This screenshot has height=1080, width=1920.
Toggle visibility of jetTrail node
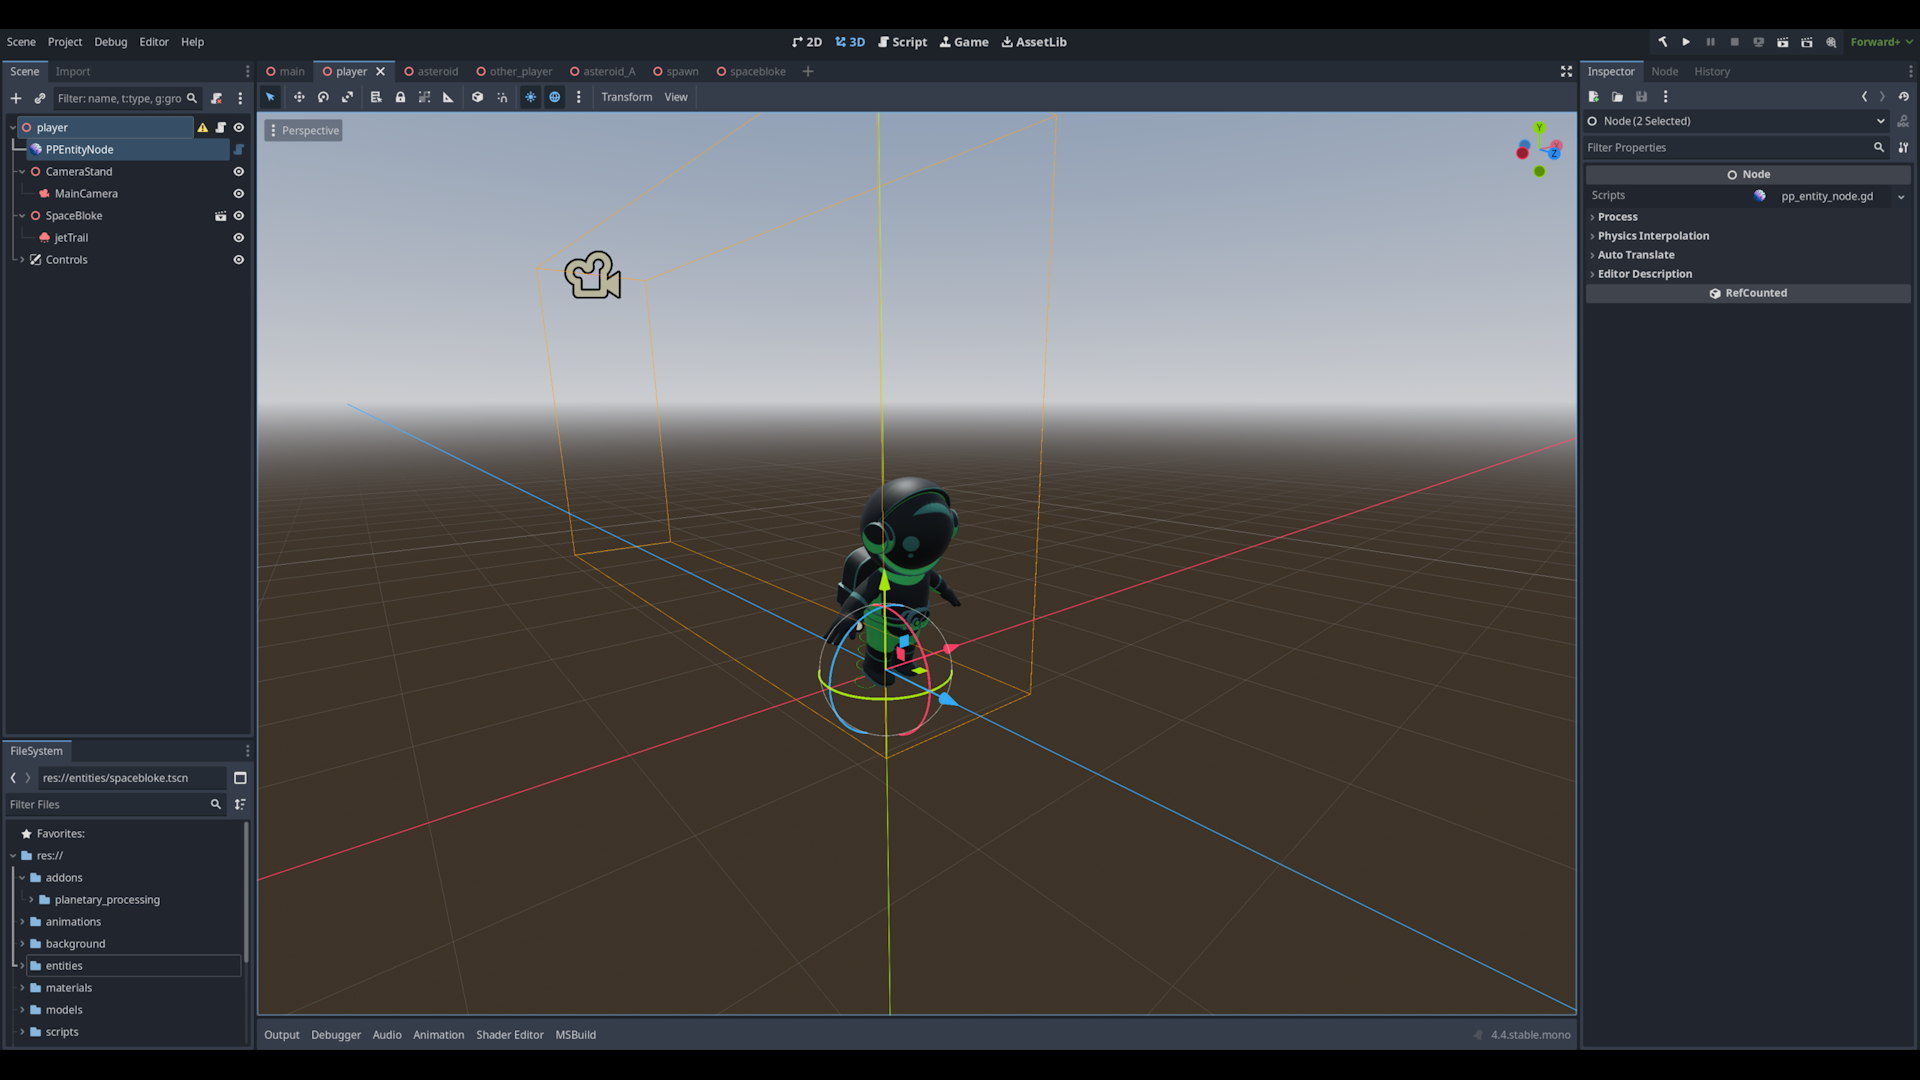[238, 238]
